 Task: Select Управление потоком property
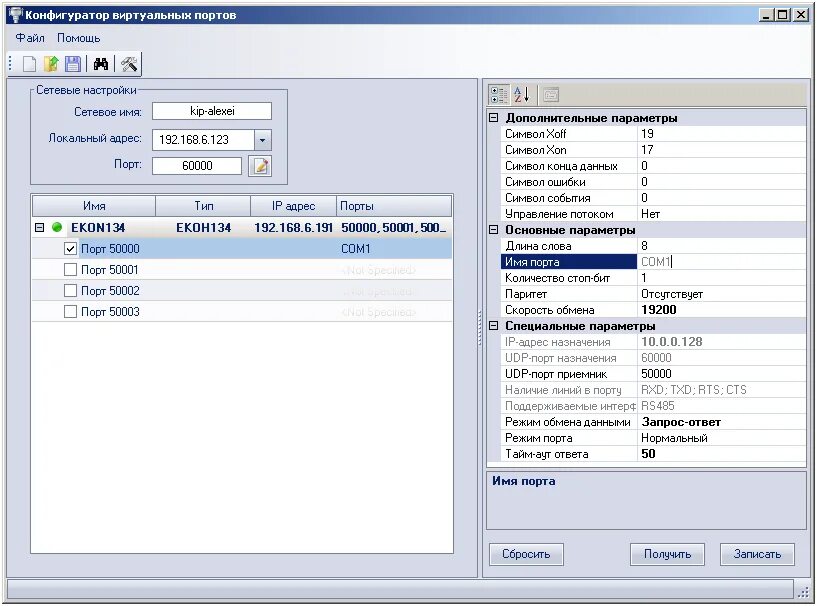tap(653, 214)
